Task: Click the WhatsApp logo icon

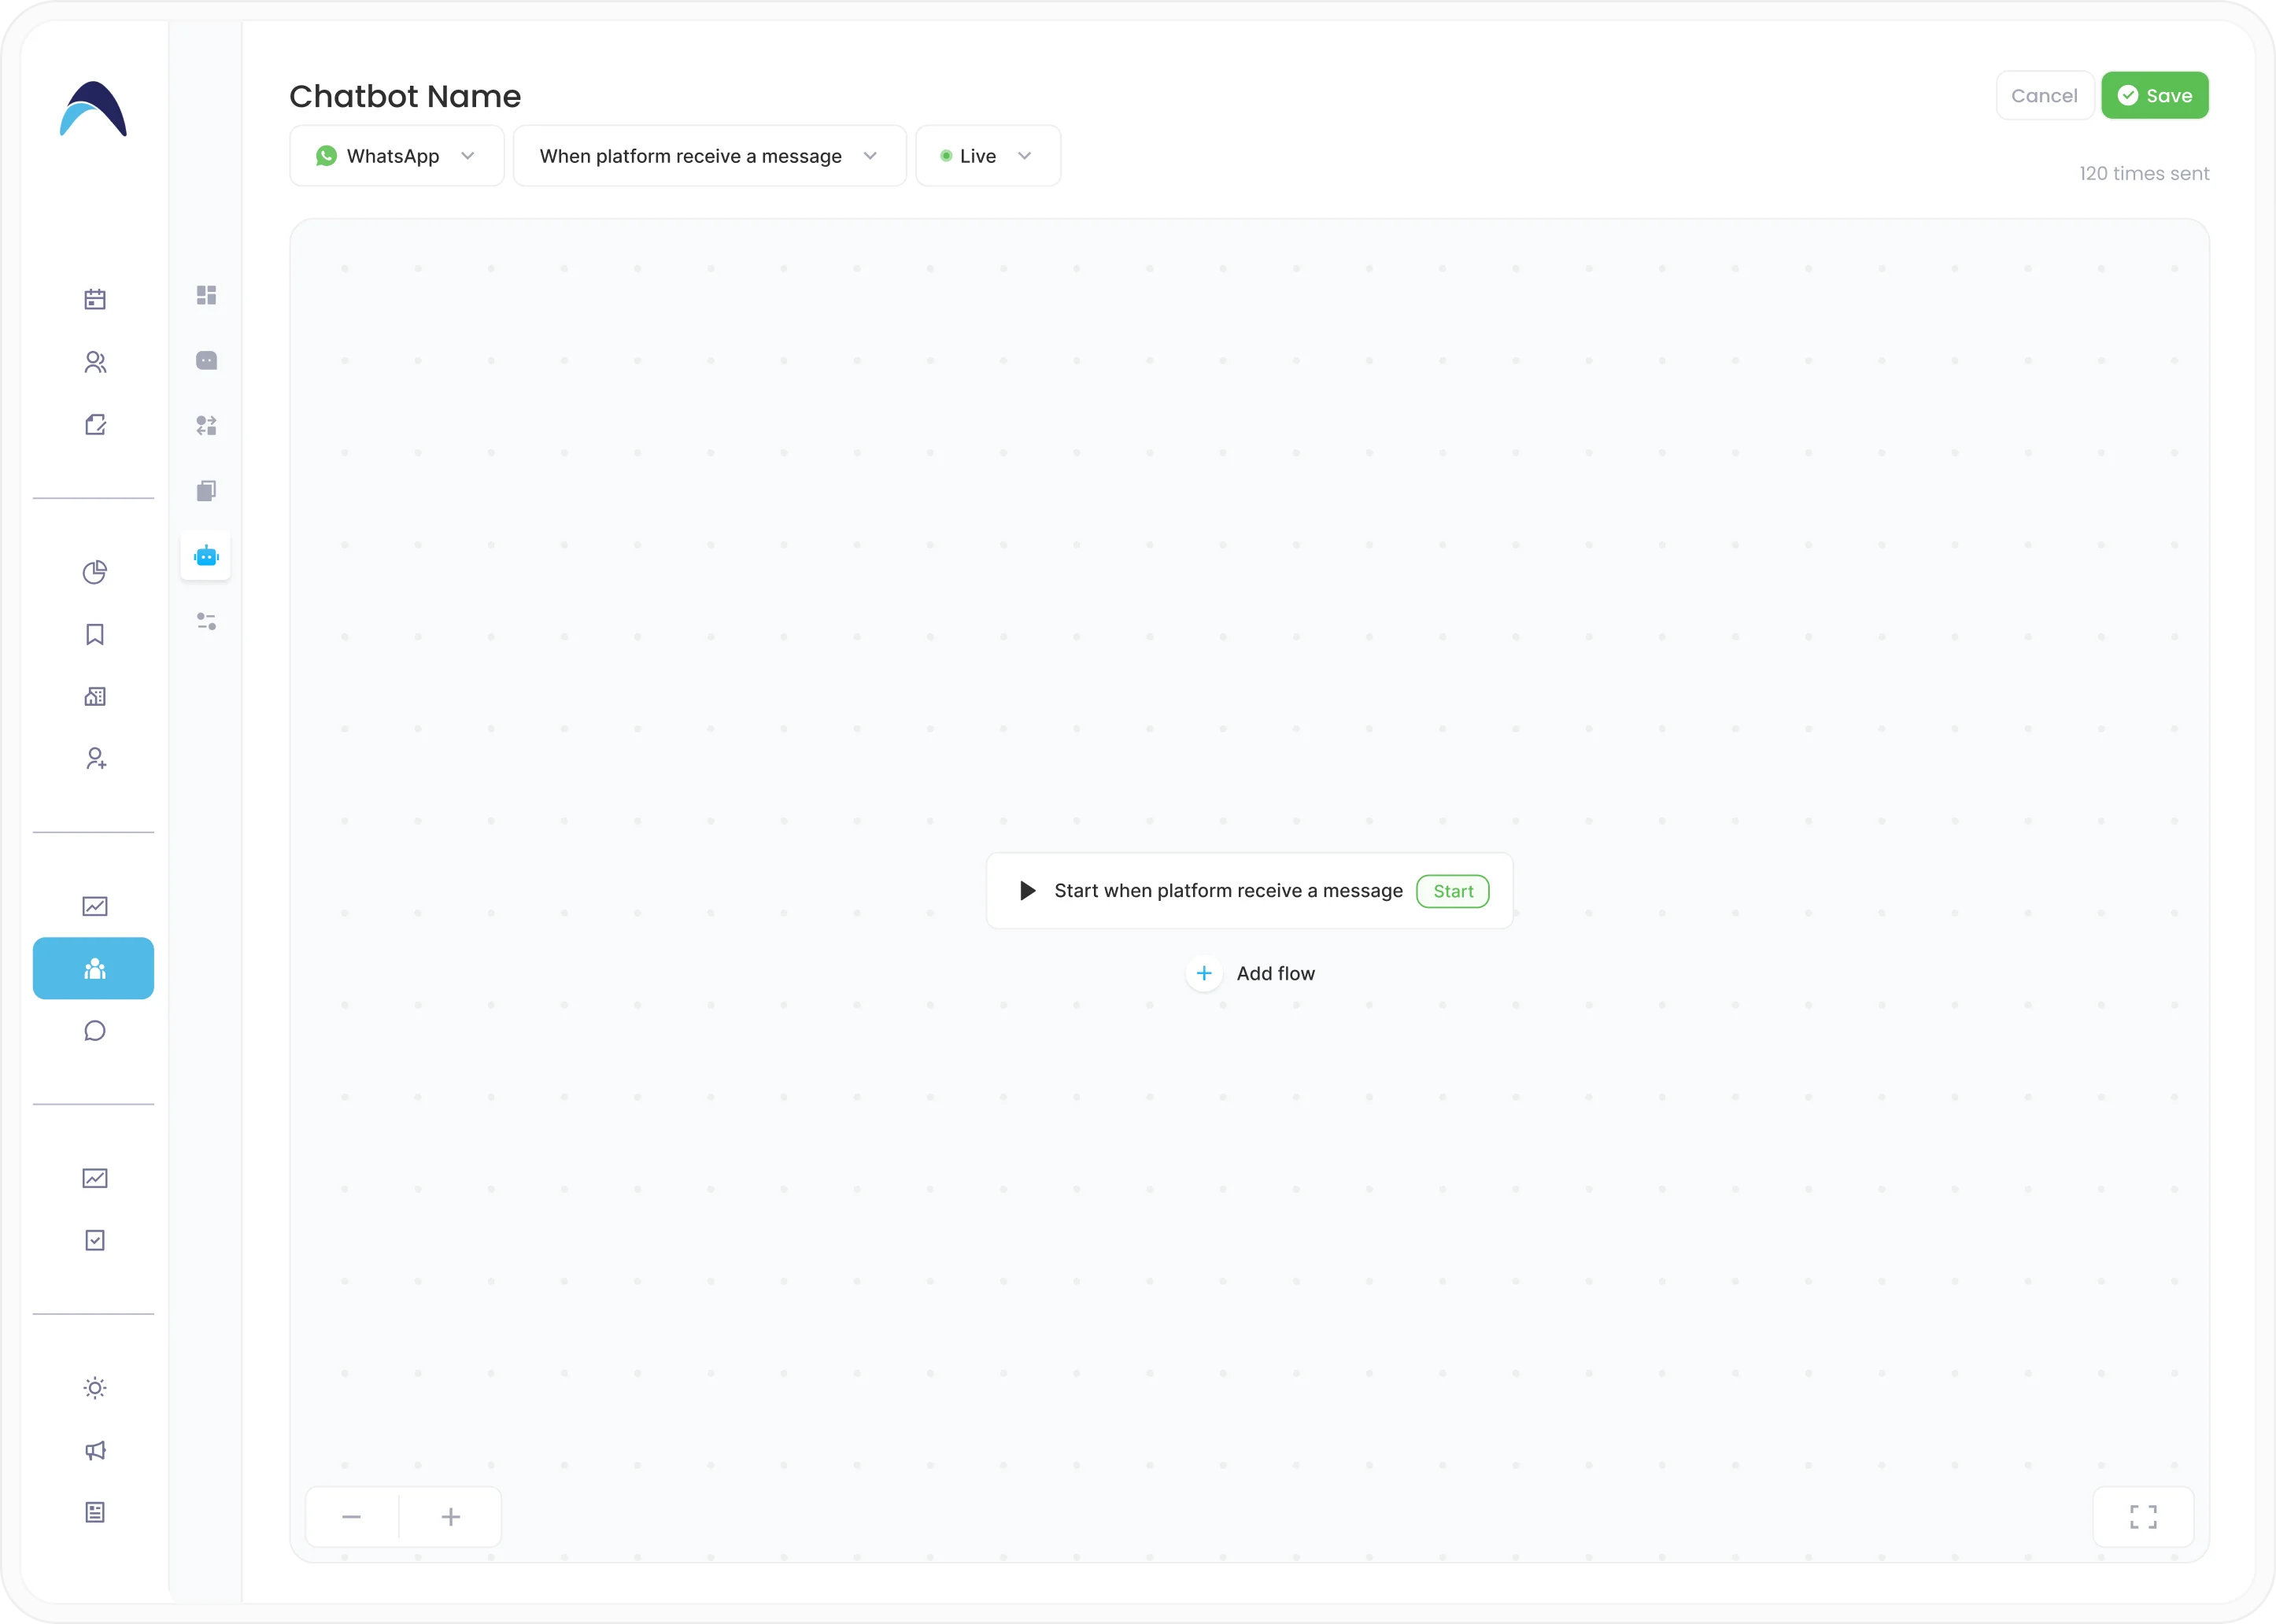Action: pos(326,156)
